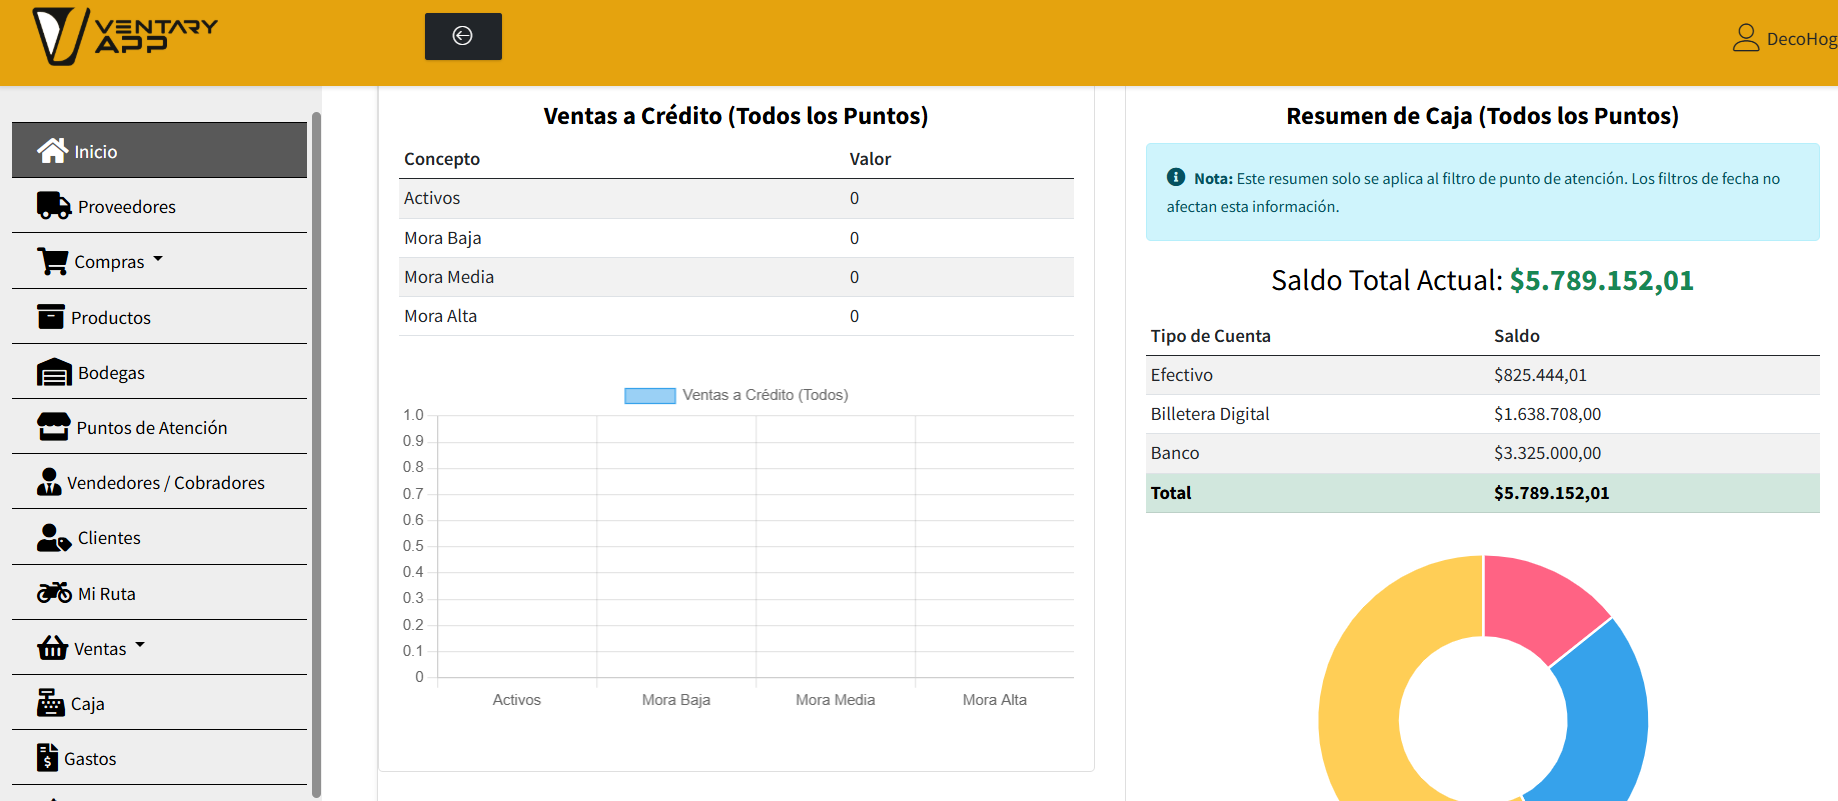This screenshot has height=801, width=1838.
Task: Click the Total row amount $5.789.152,01
Action: (x=1551, y=493)
